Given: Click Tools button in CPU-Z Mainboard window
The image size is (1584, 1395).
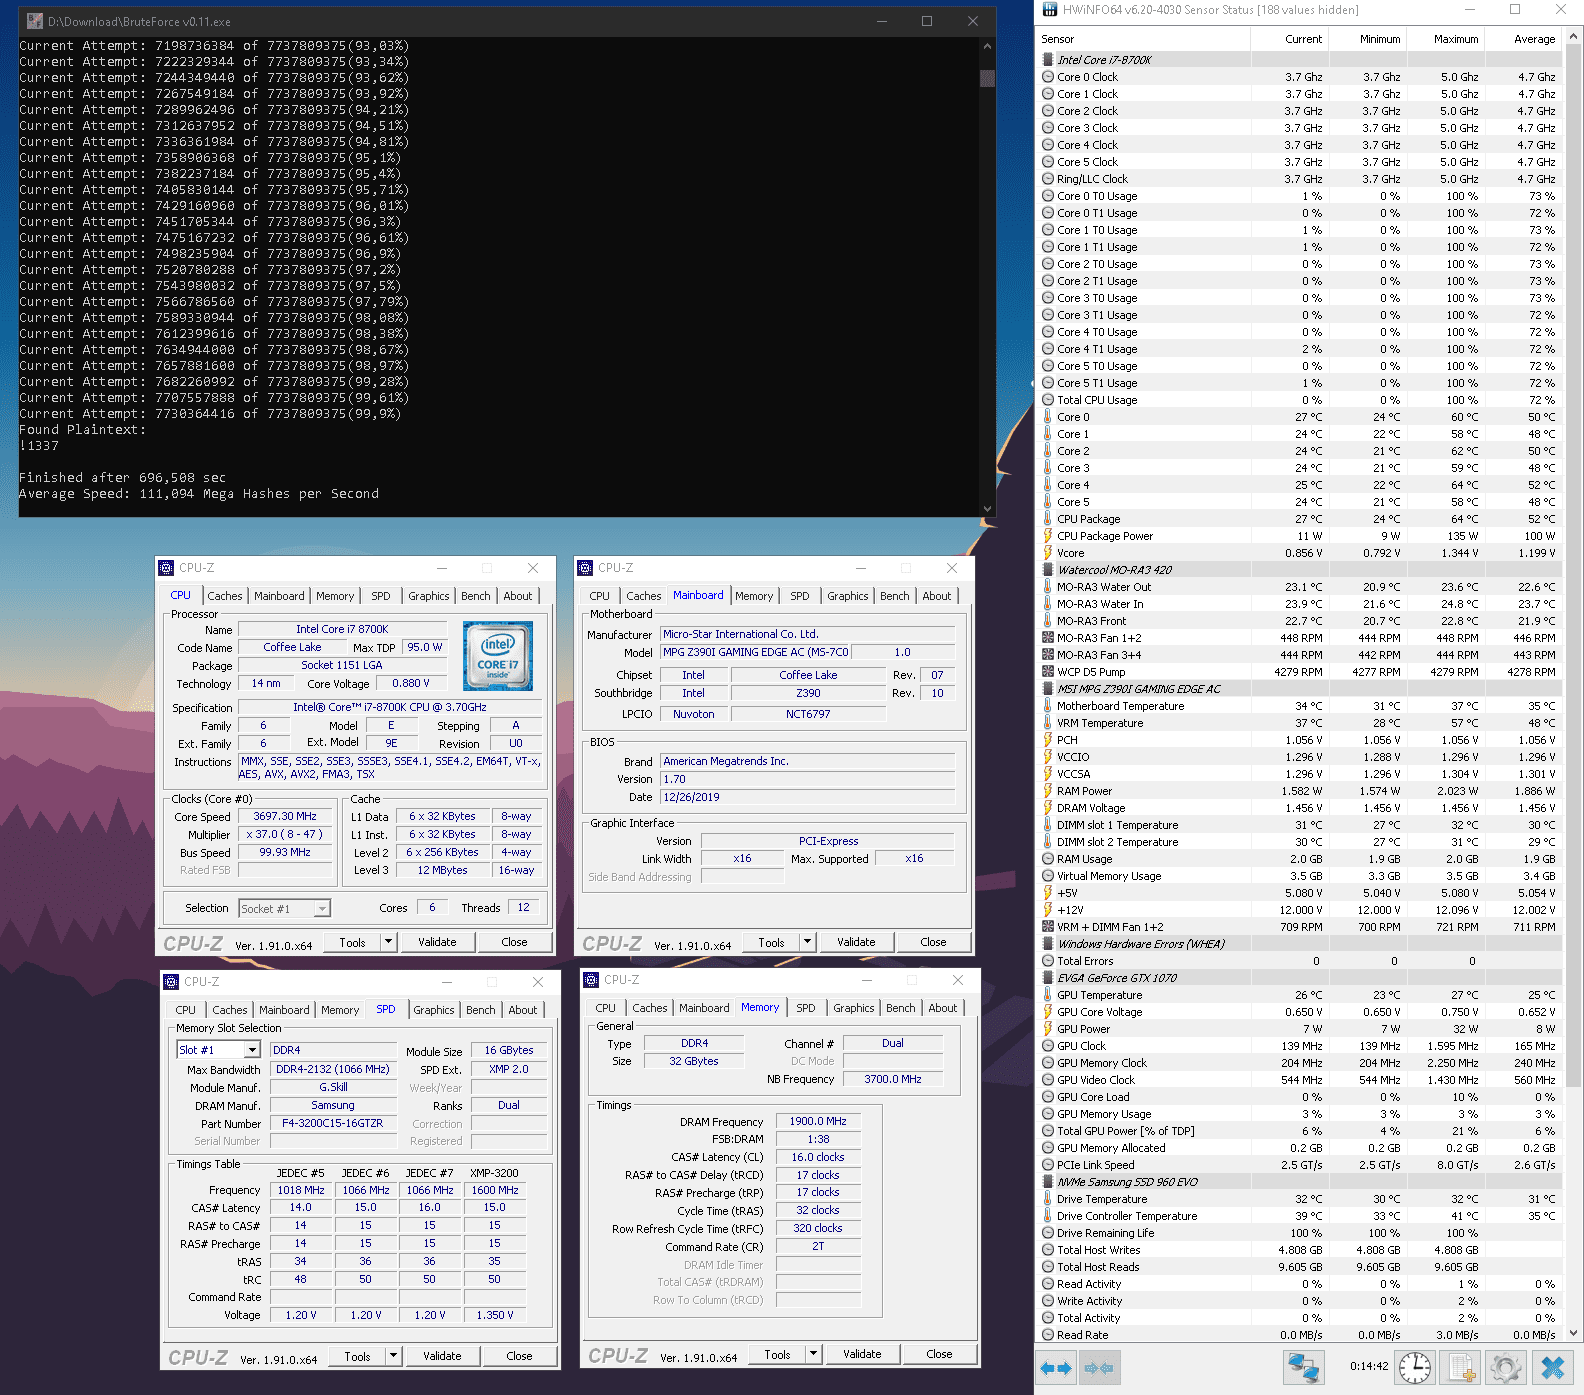Looking at the screenshot, I should click(772, 942).
